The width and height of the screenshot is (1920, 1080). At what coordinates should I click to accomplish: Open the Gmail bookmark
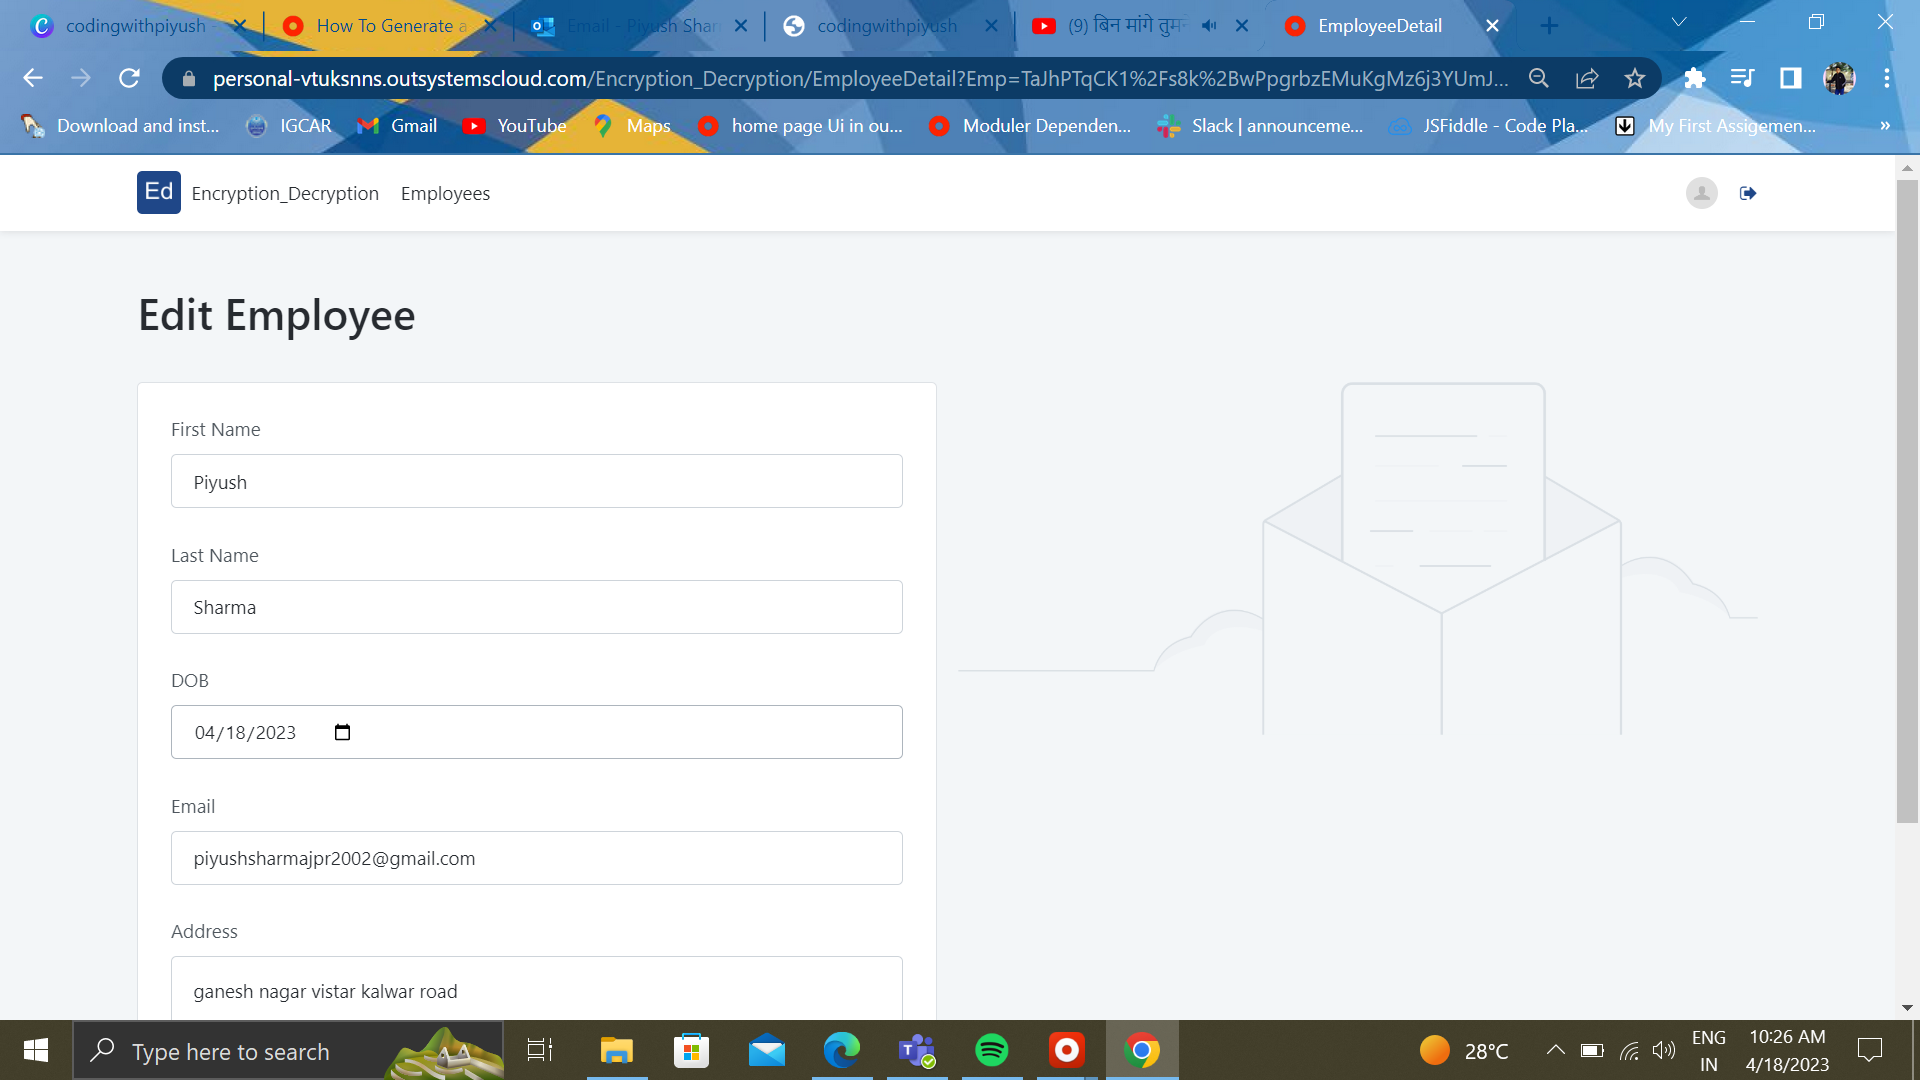tap(398, 126)
